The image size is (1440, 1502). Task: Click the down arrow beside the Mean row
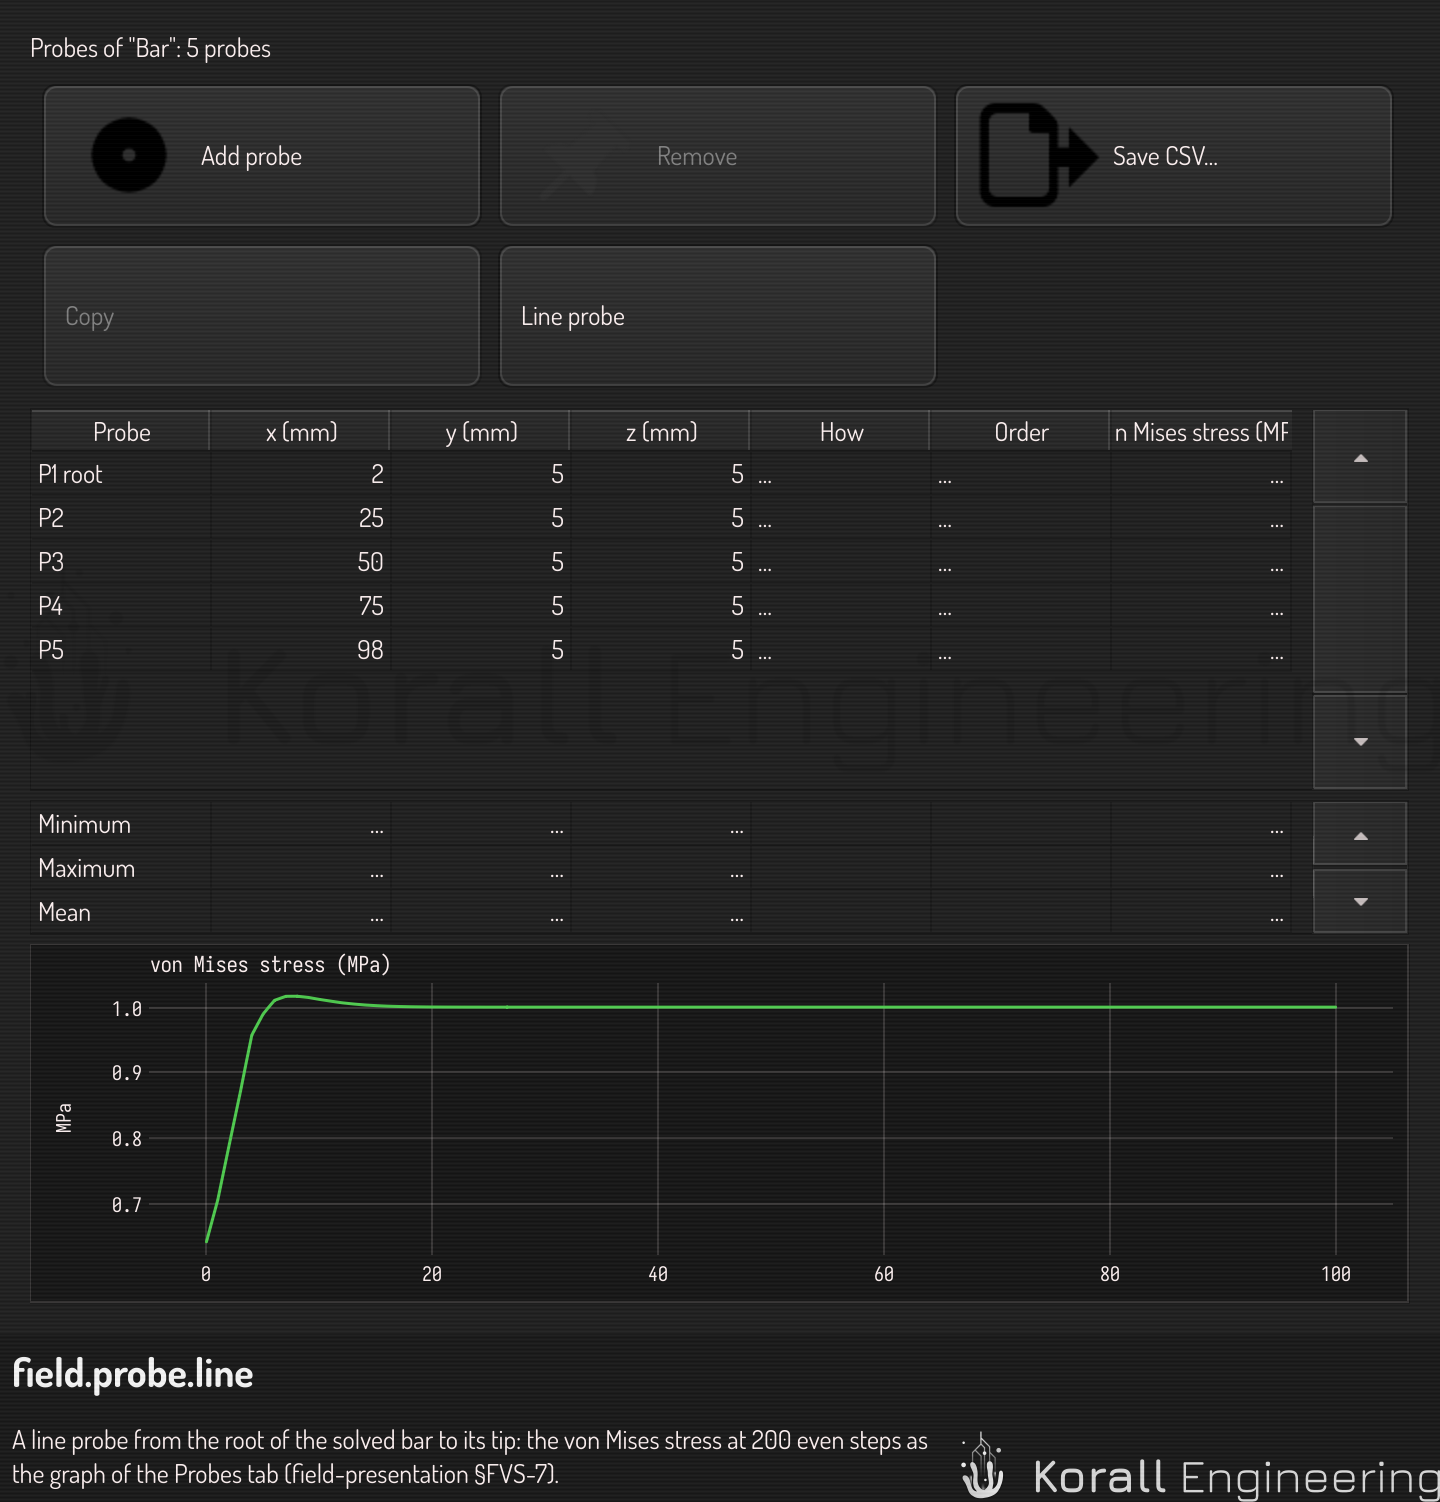pyautogui.click(x=1360, y=901)
